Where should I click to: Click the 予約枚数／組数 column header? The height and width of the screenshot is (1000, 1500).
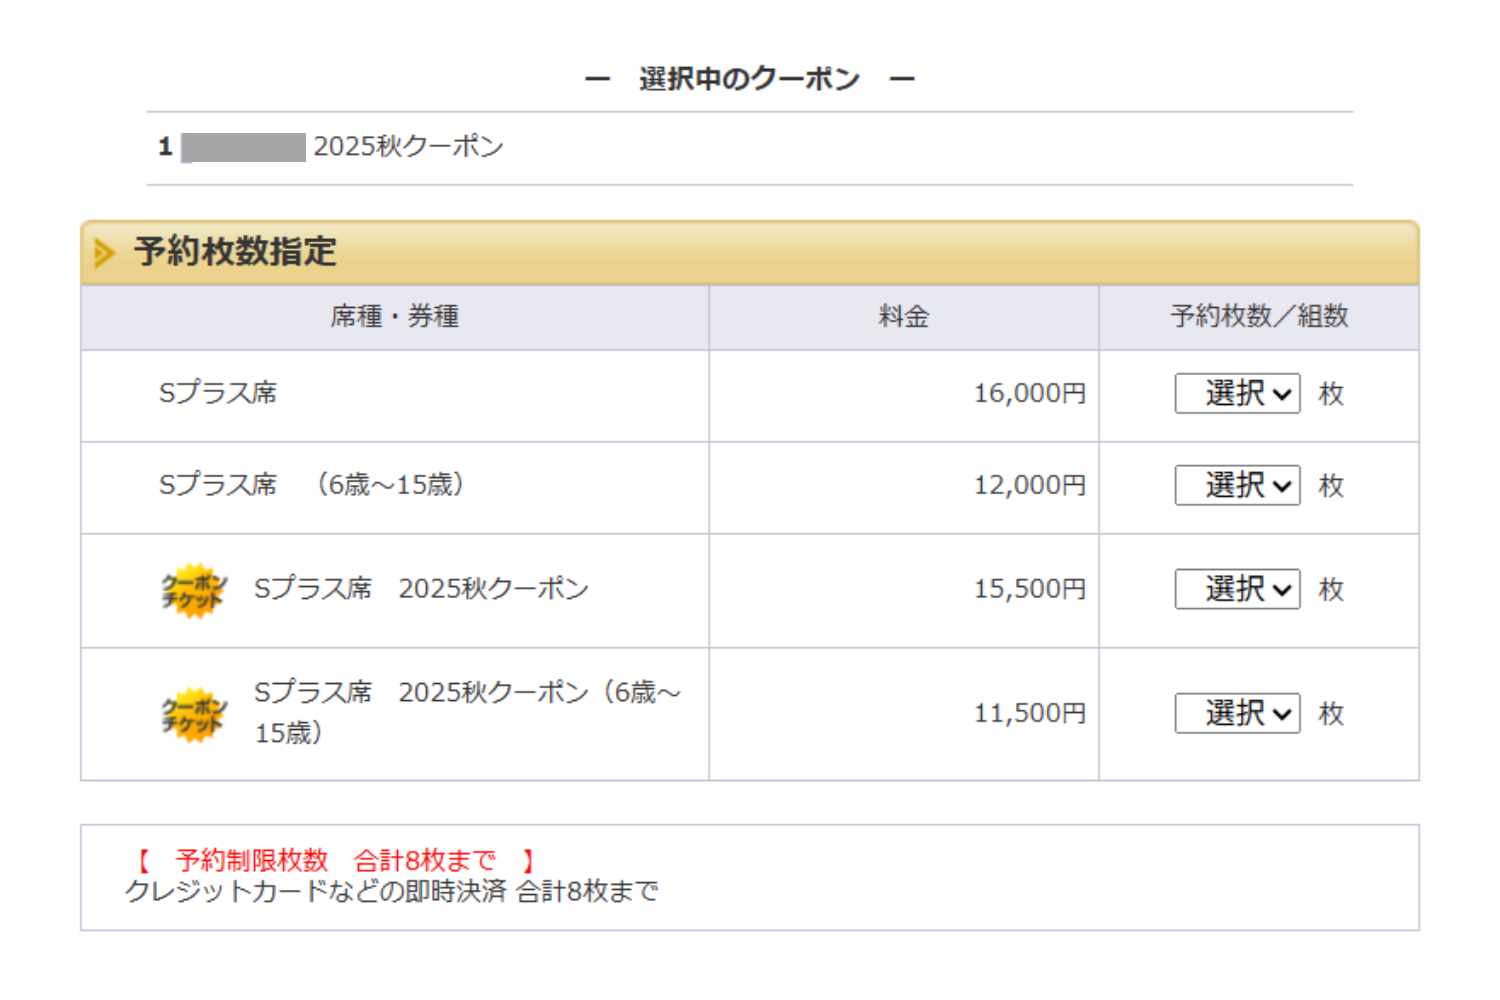click(x=1259, y=317)
